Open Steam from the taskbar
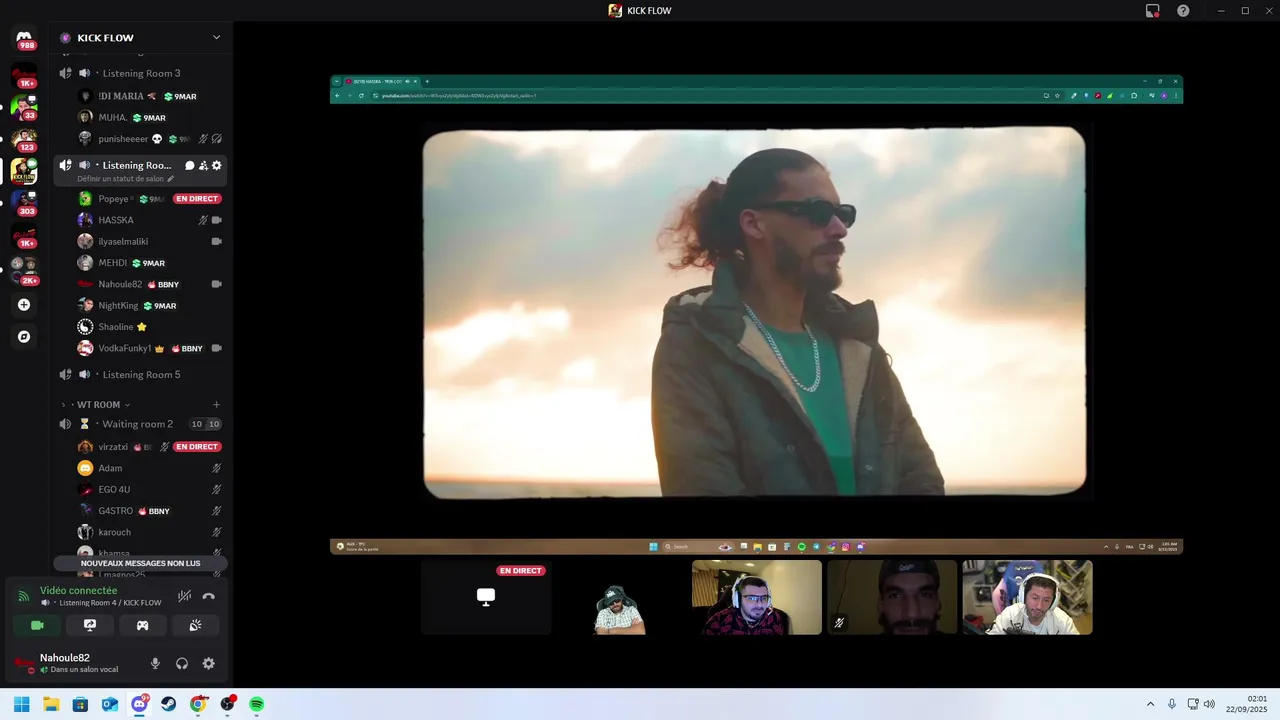1280x720 pixels. tap(168, 704)
